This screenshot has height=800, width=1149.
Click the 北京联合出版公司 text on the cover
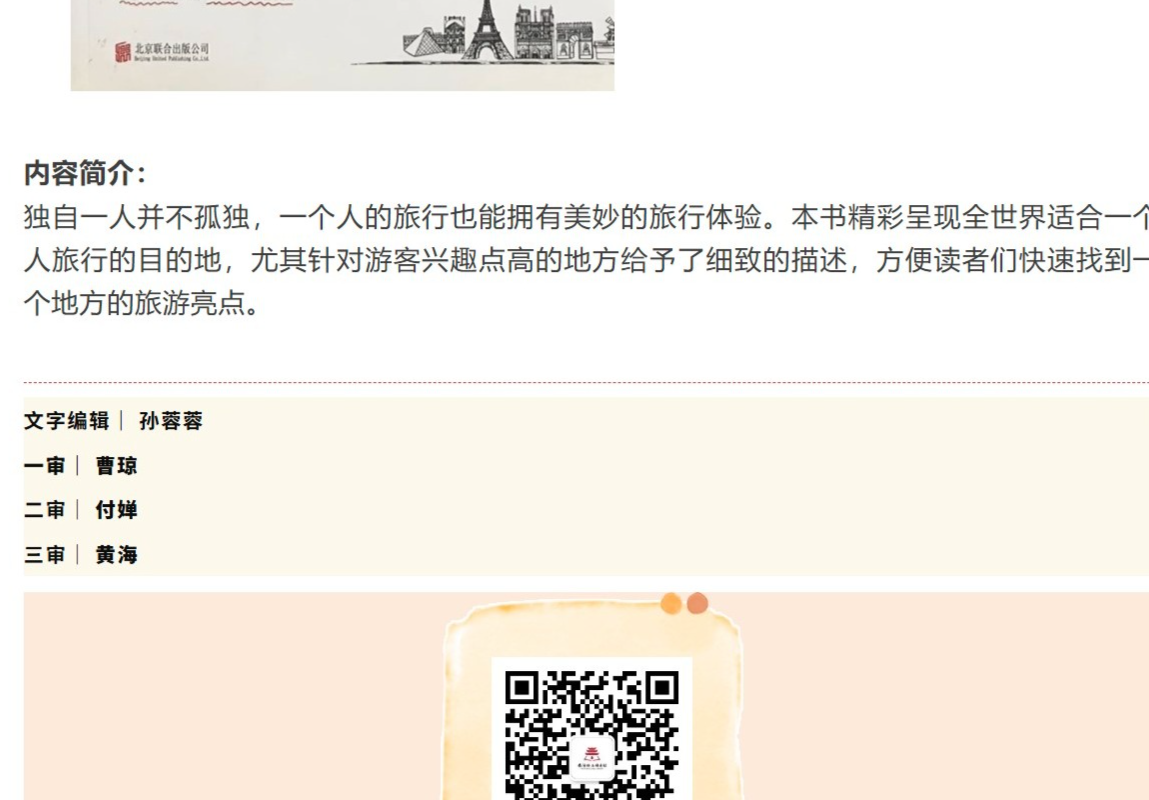171,48
